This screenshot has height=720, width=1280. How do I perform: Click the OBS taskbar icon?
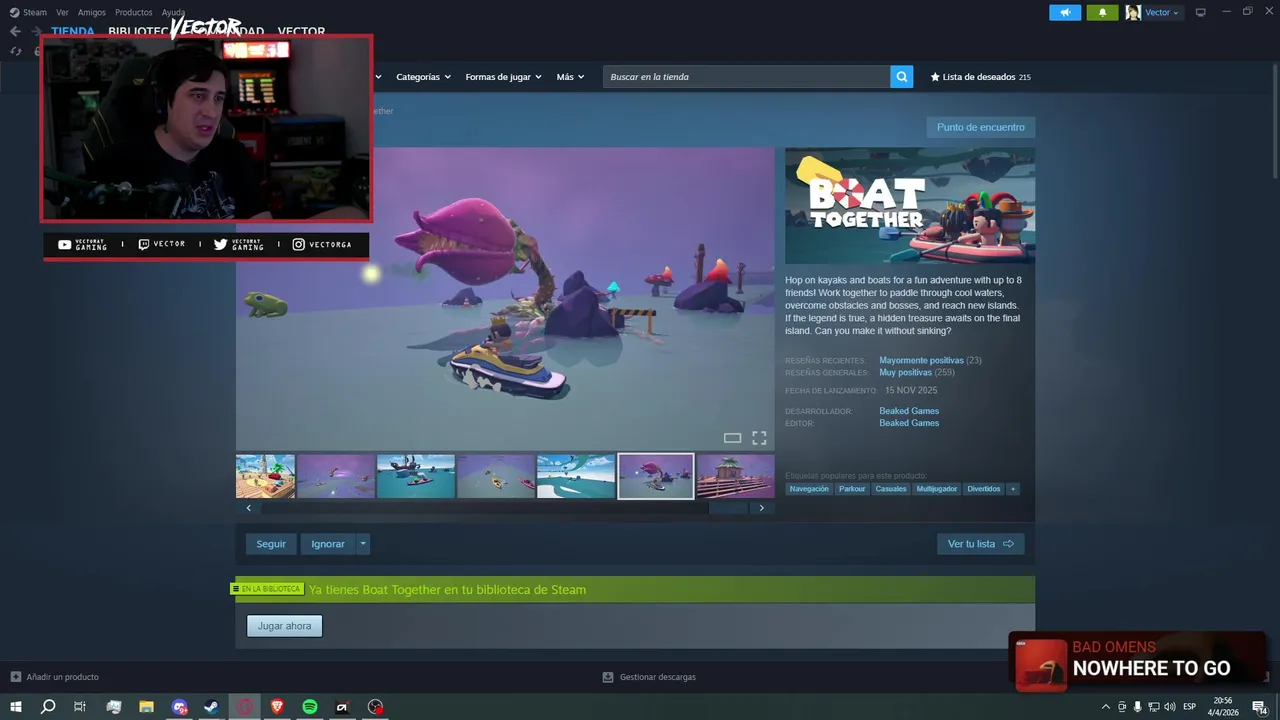point(375,707)
